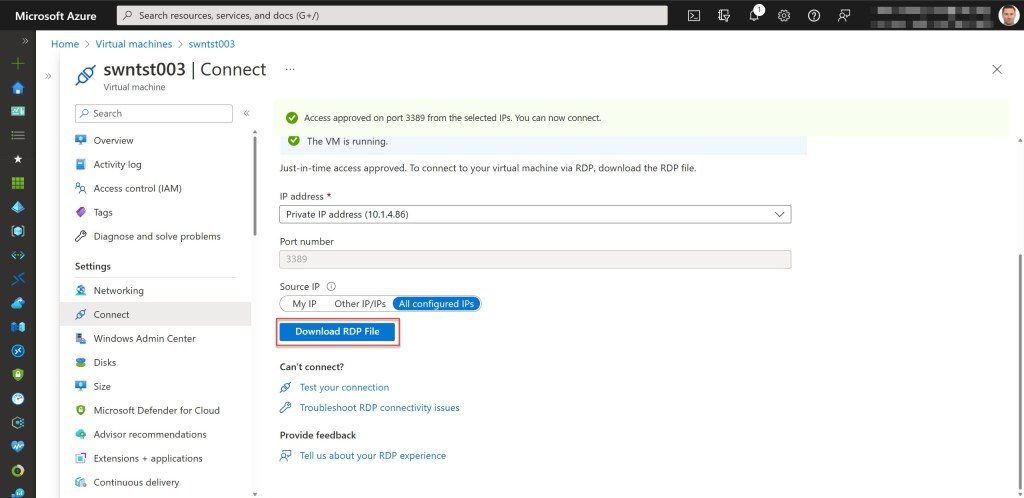Choose the All configured IPs option
Screen dimensions: 1024x498
pos(437,303)
